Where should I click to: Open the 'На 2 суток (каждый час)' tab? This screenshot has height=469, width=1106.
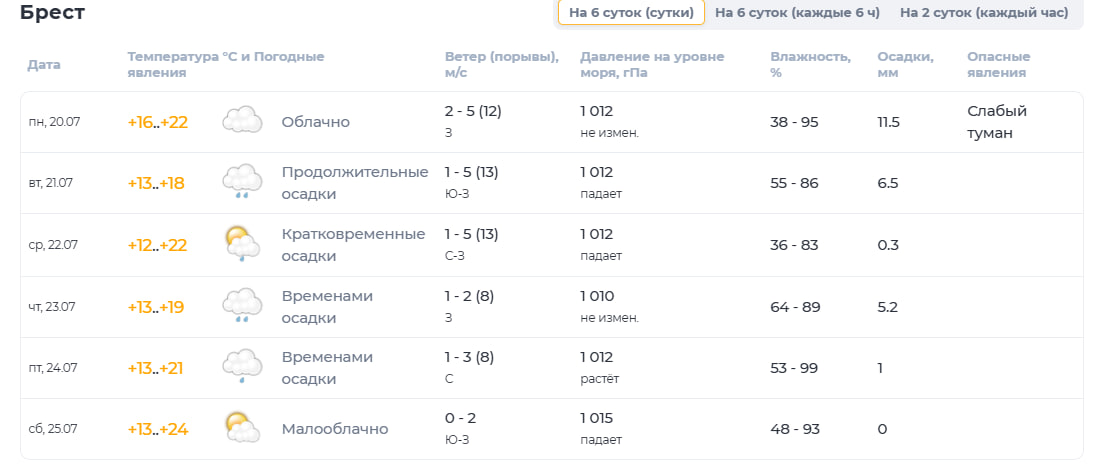984,13
